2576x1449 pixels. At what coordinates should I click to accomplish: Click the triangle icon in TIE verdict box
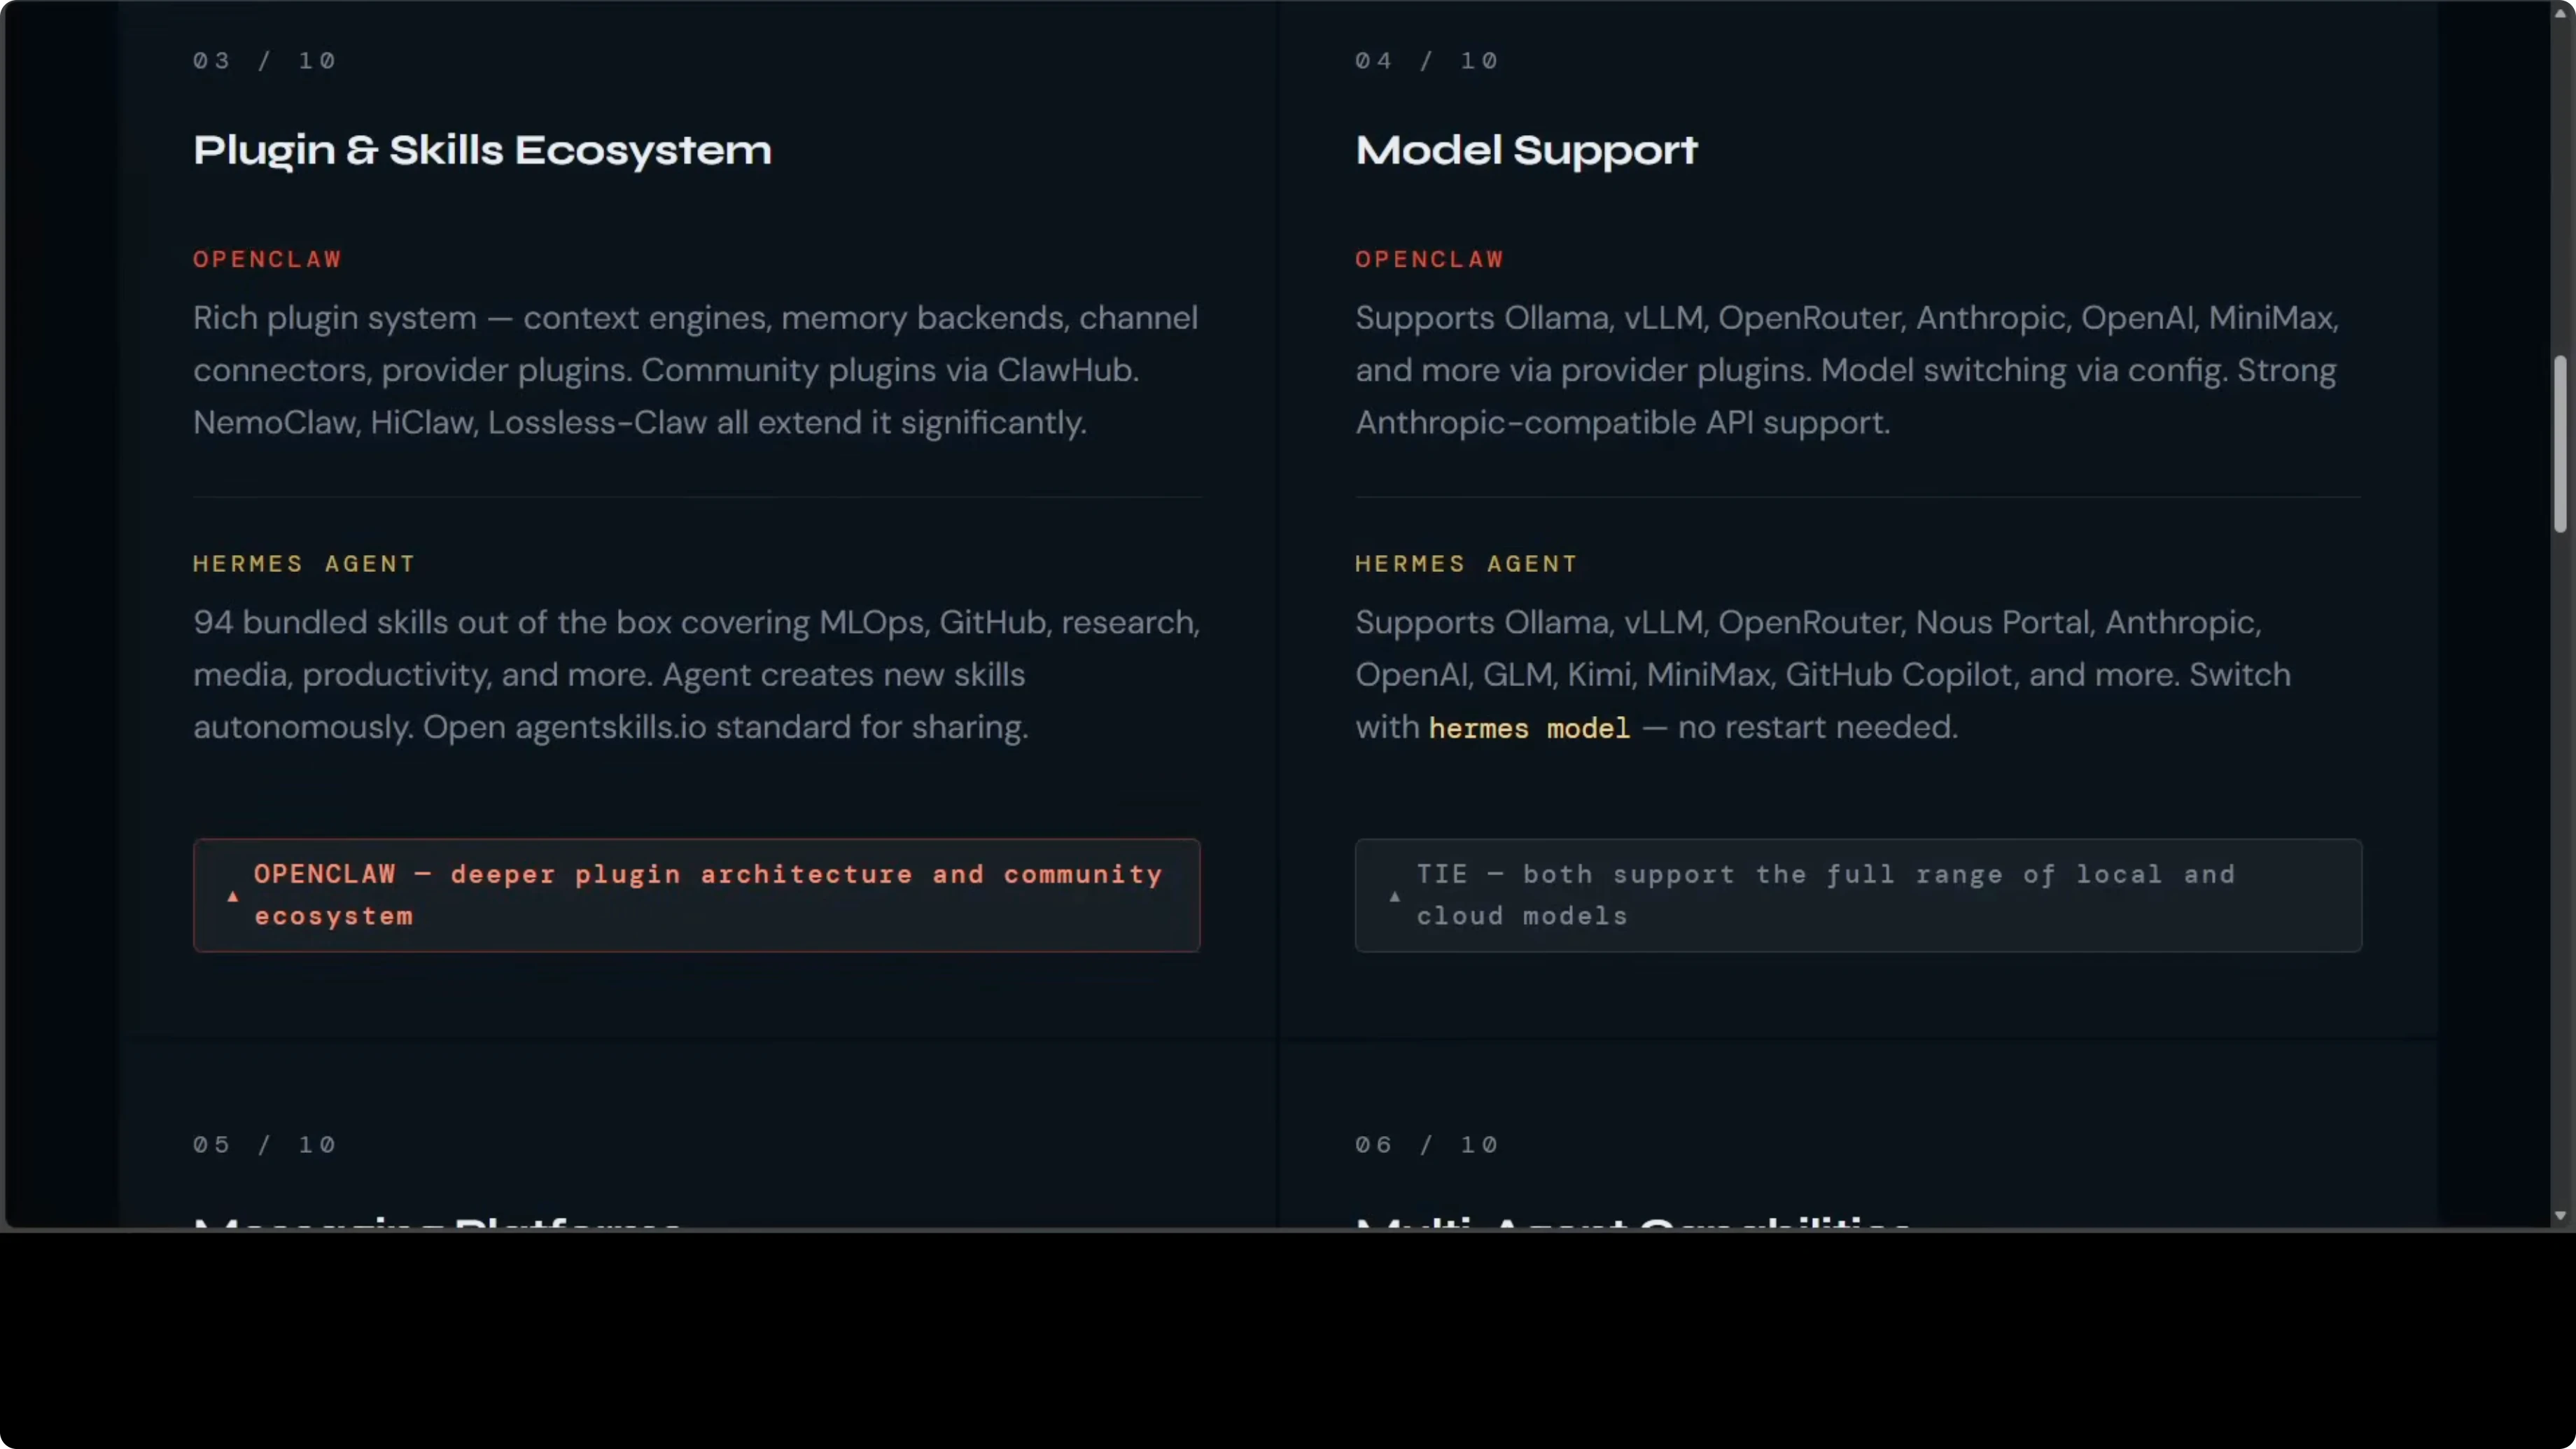pos(1395,897)
